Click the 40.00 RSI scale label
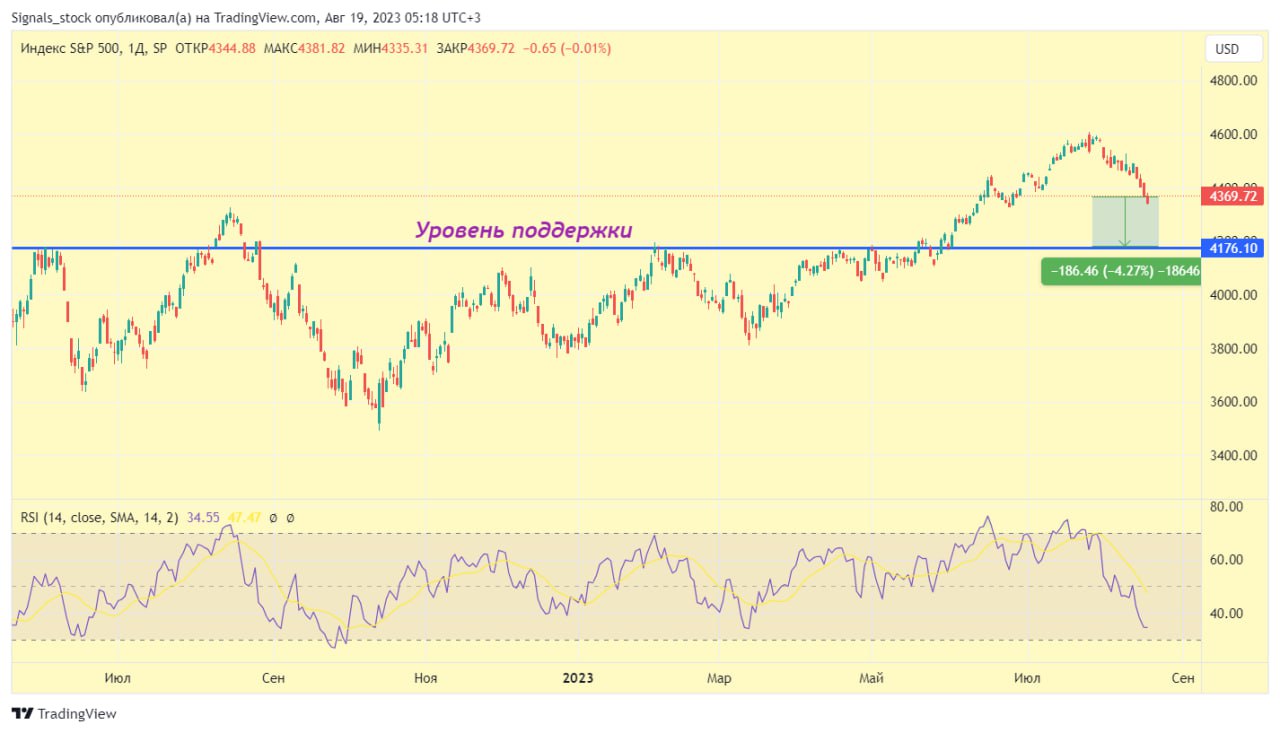 pos(1226,613)
